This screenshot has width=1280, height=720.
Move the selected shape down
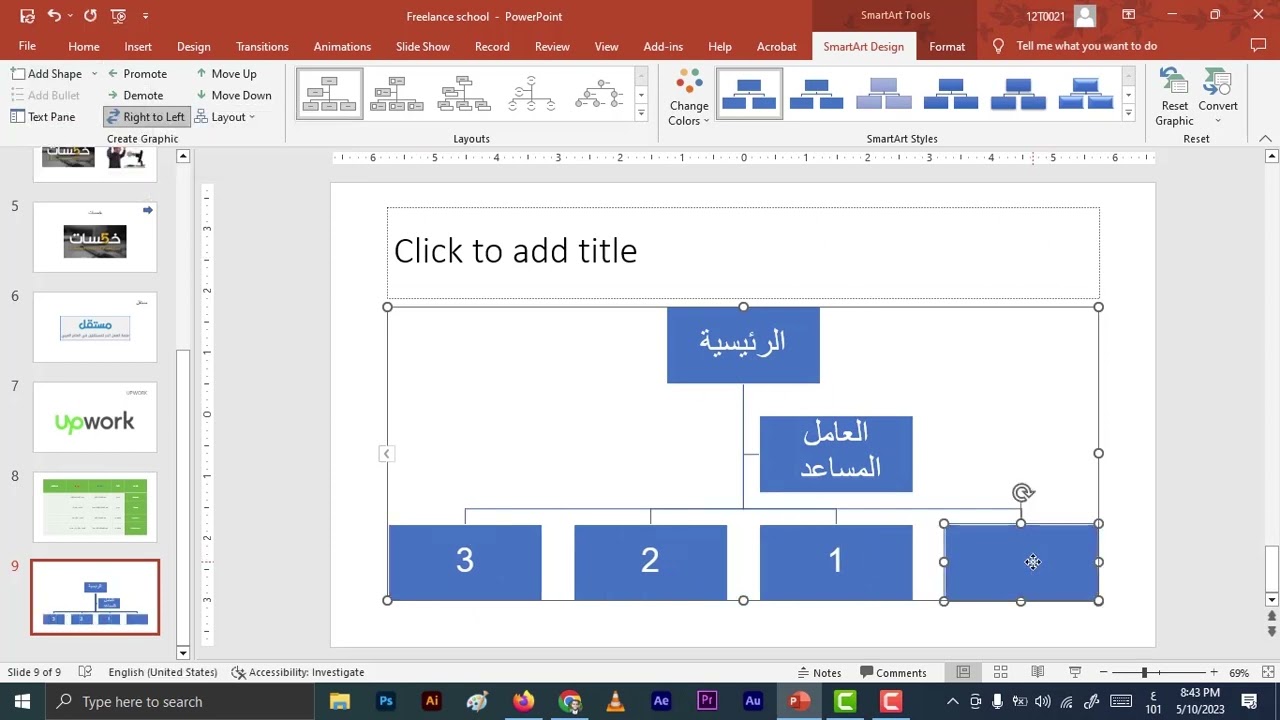coord(233,95)
